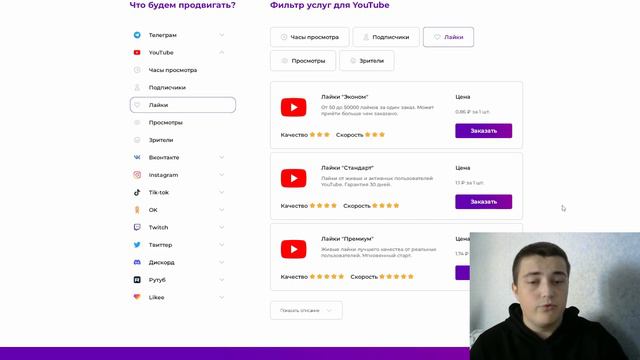Viewport: 640px width, 360px height.
Task: Expand the Телеграм chevron
Action: coord(222,35)
